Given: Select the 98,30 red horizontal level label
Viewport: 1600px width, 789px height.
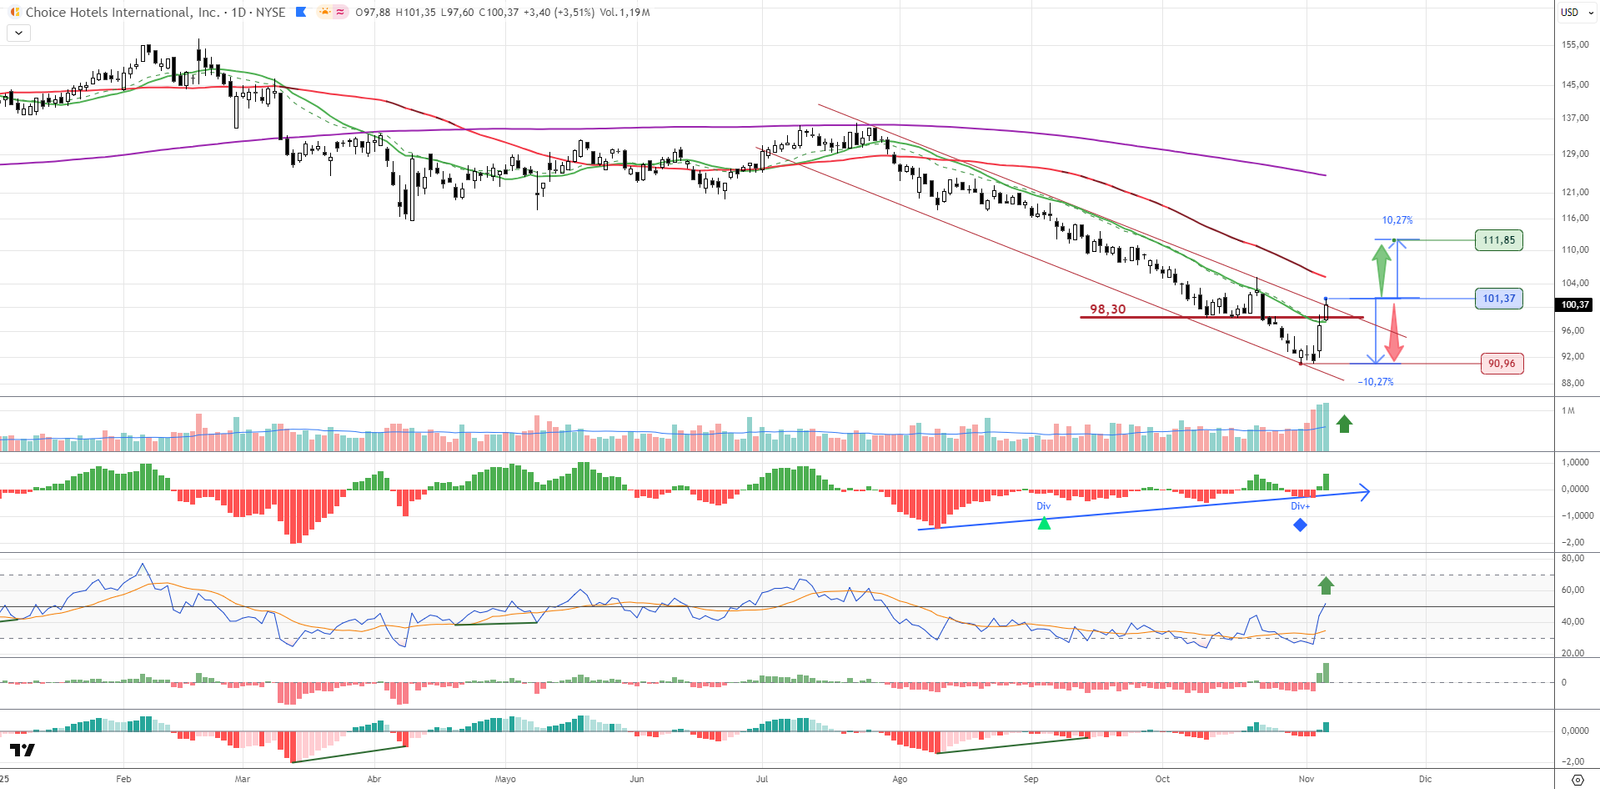Looking at the screenshot, I should click(1107, 309).
